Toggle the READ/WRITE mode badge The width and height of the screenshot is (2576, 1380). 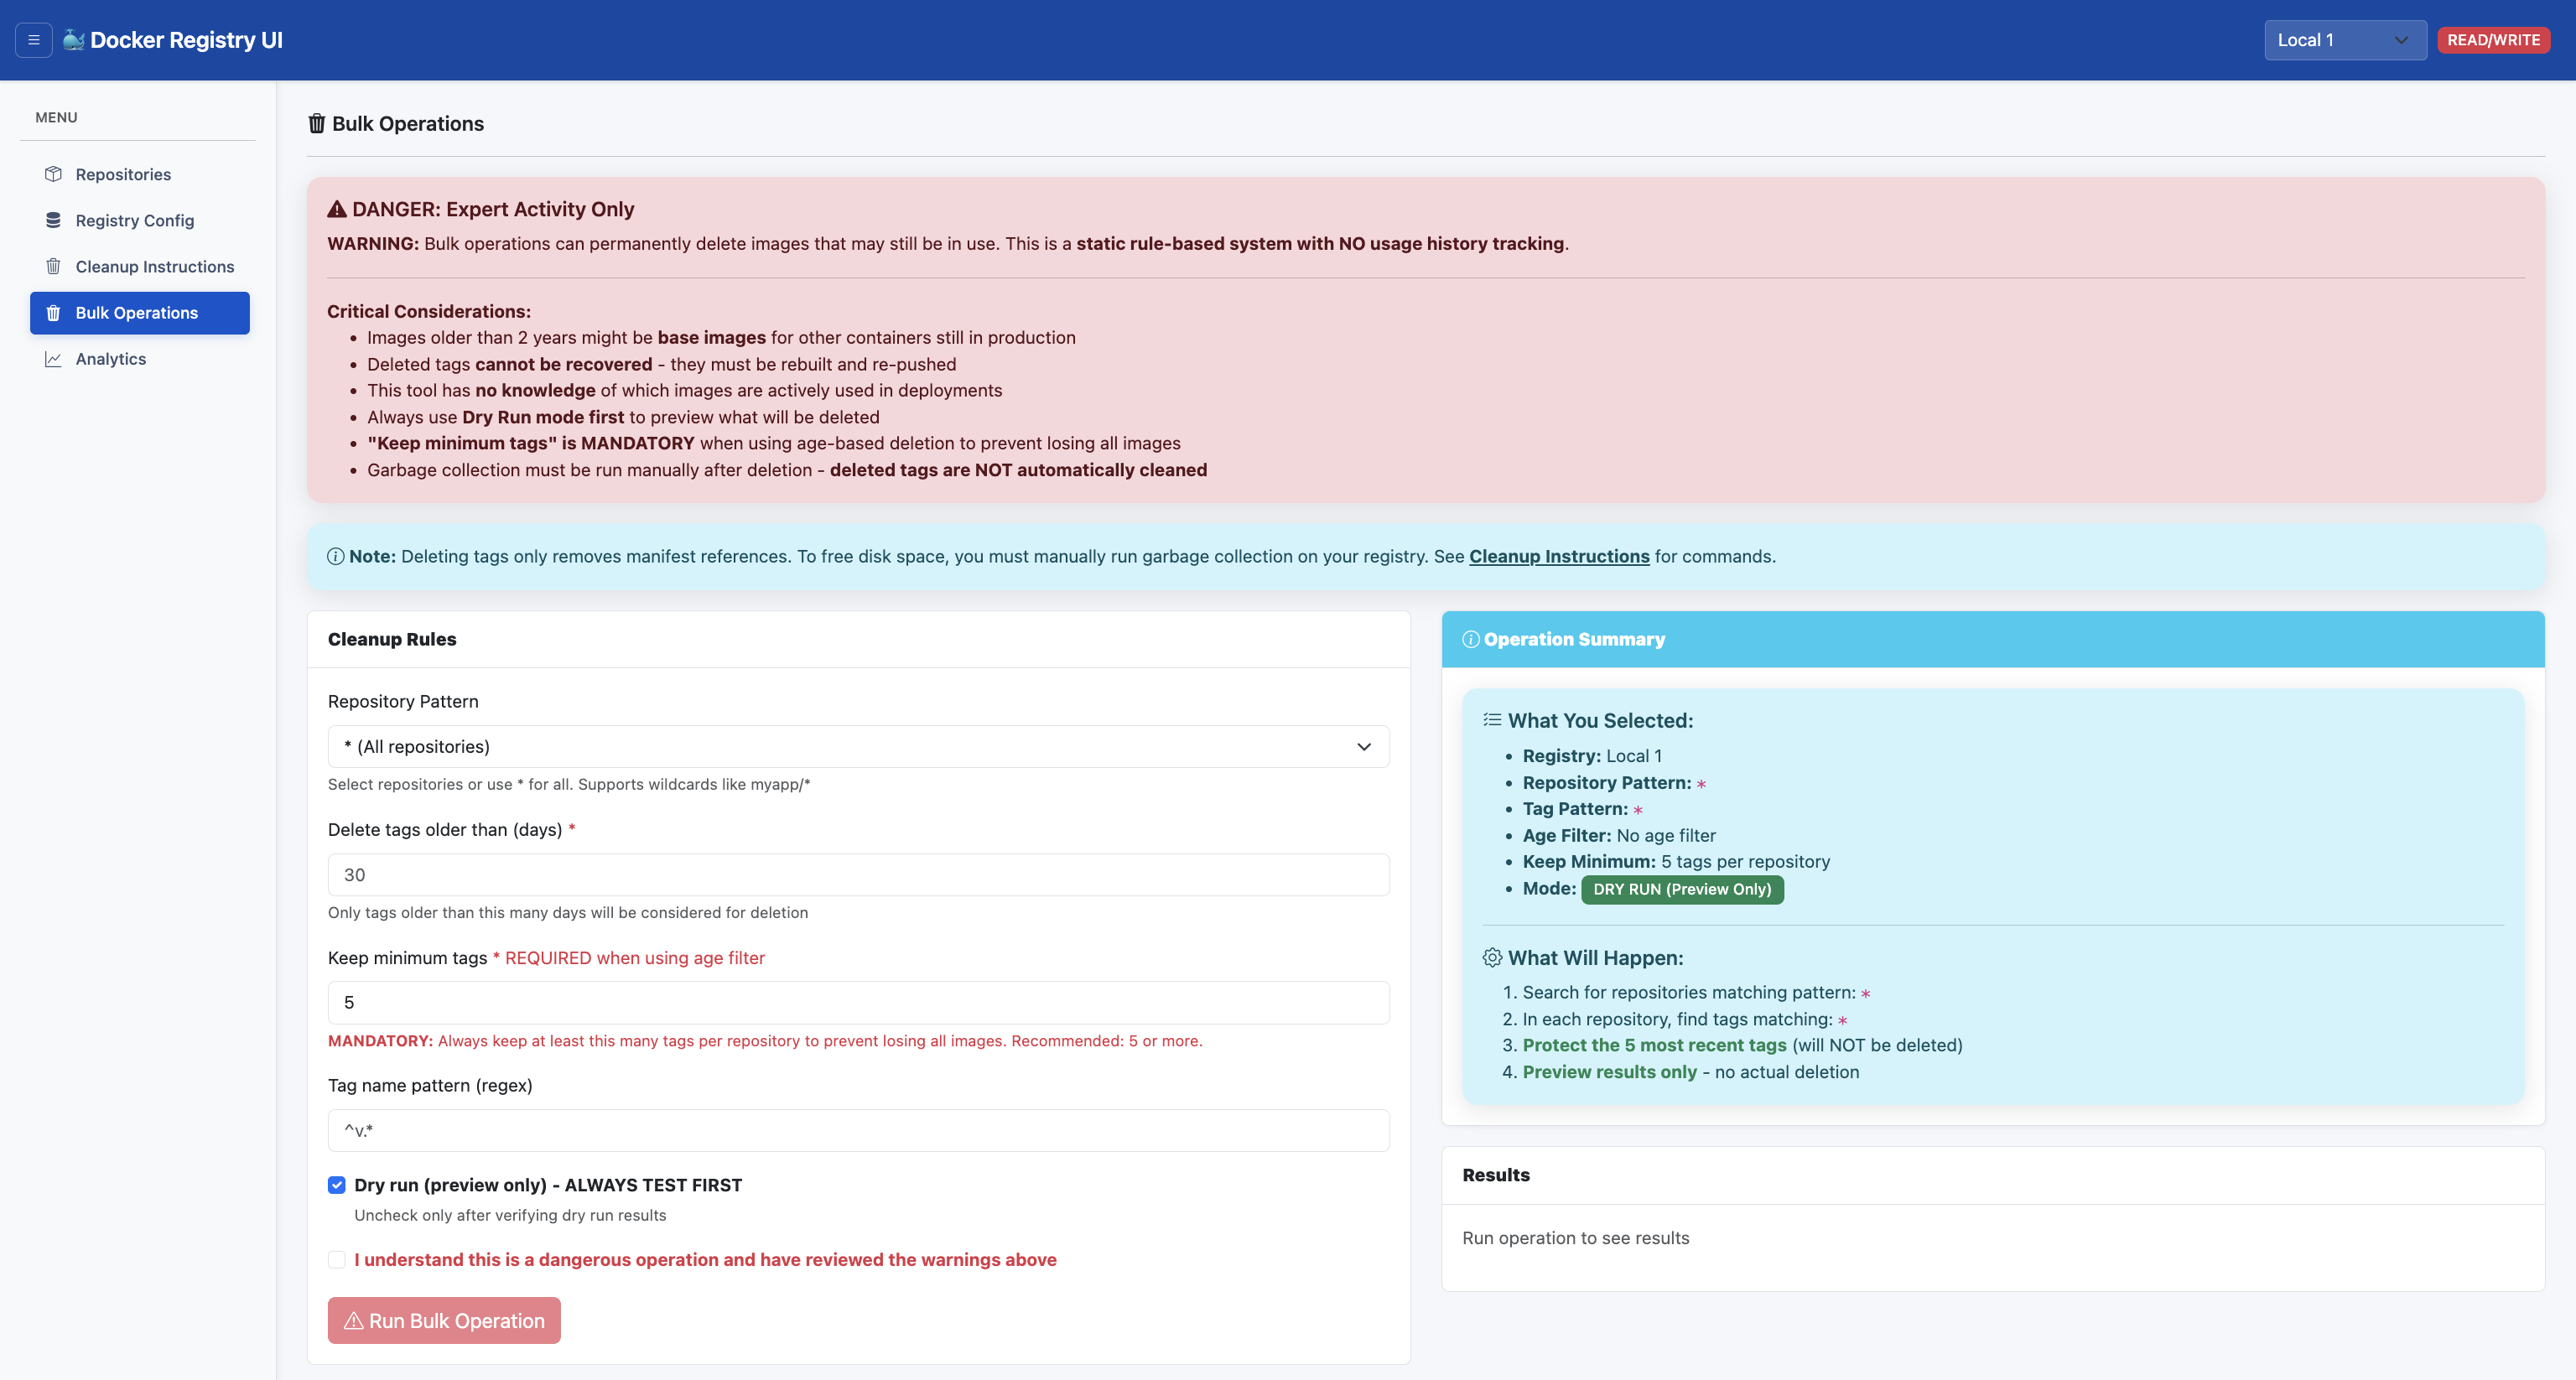click(x=2493, y=40)
